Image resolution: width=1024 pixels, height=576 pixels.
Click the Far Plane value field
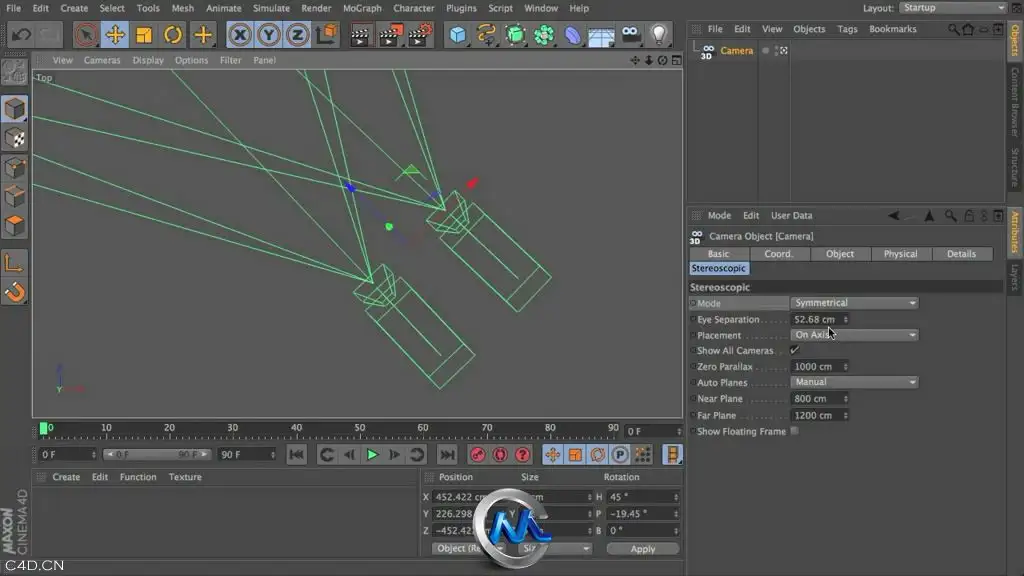click(816, 415)
